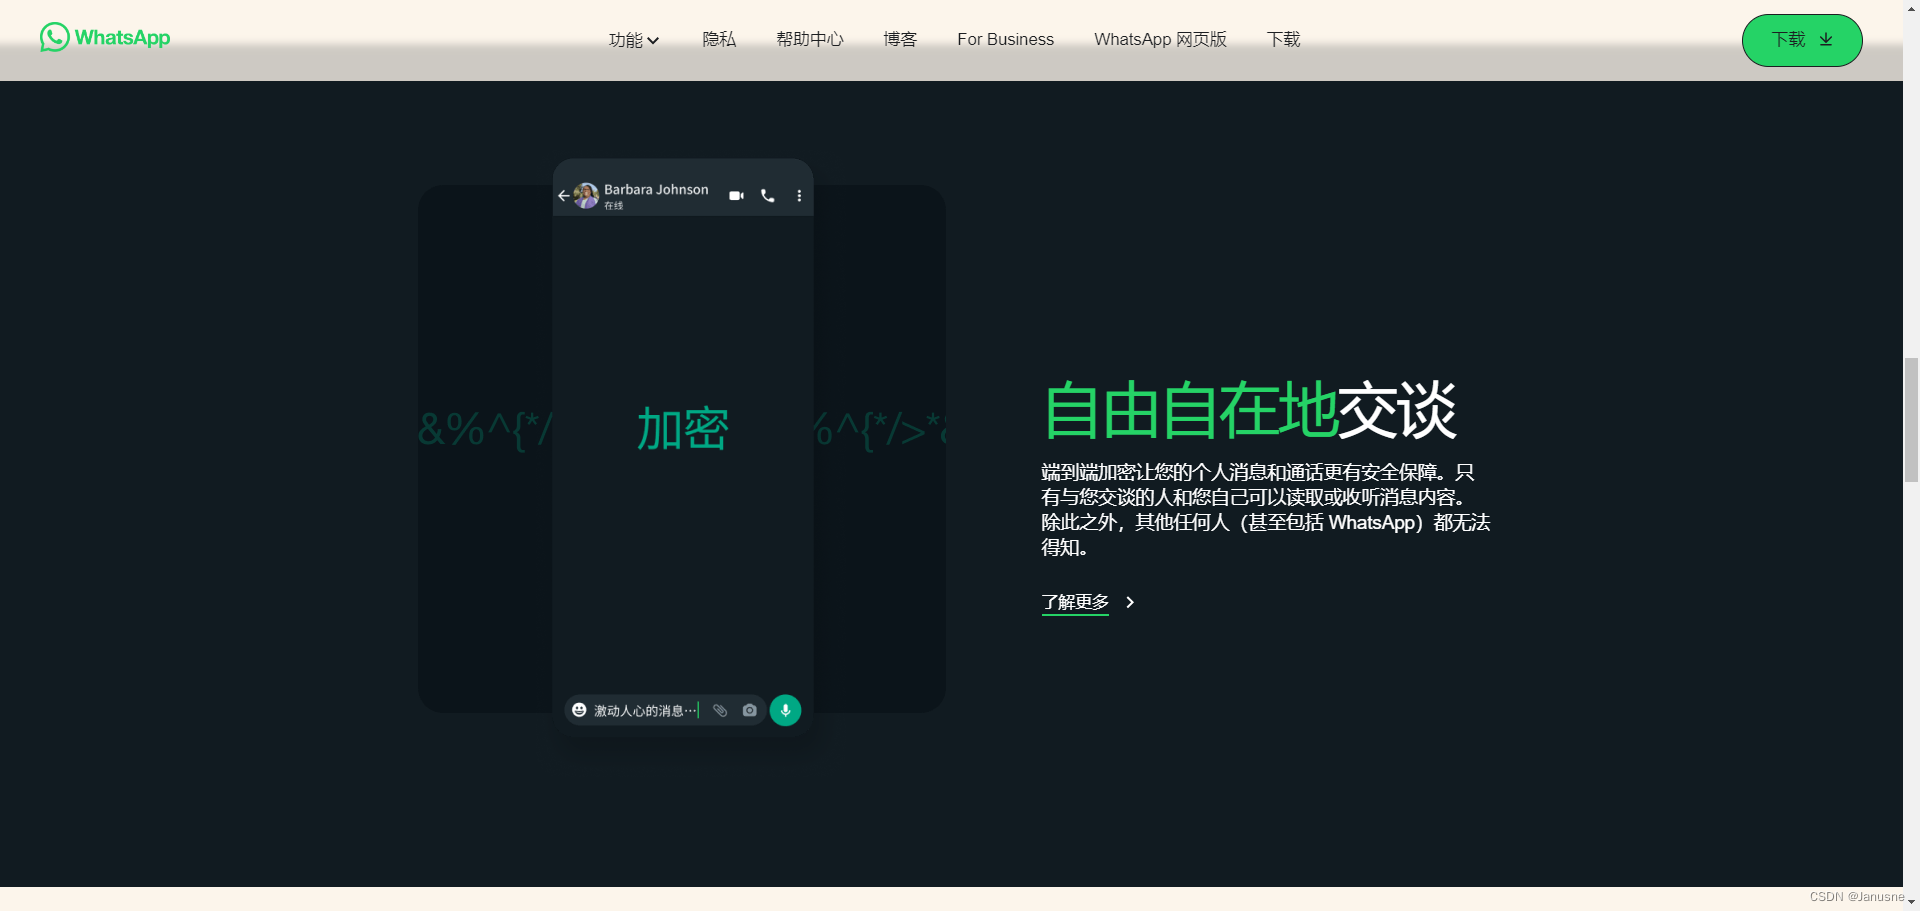Record a voice message with the microphone icon

tap(785, 710)
